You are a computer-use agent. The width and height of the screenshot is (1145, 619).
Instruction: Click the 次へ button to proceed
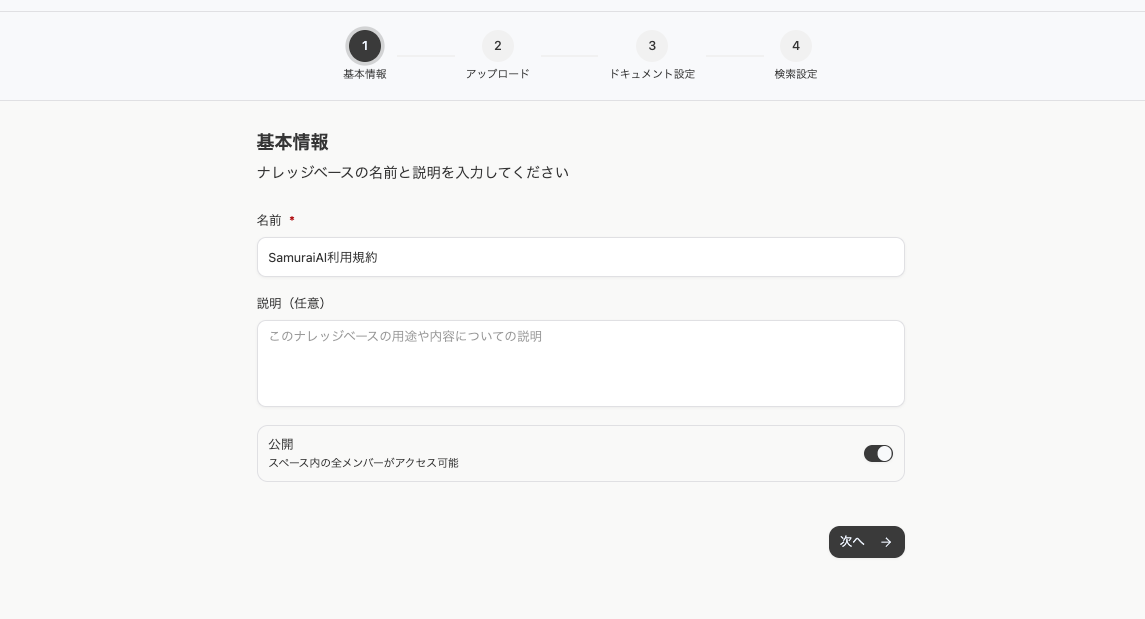coord(866,541)
